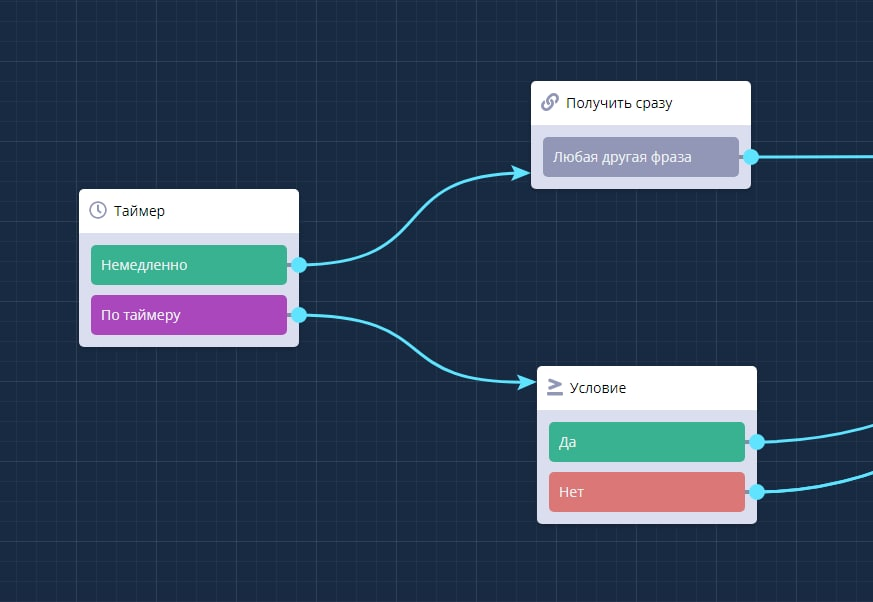Click the arrowhead entering Условие node
Screen dimensions: 873x602
tap(527, 382)
